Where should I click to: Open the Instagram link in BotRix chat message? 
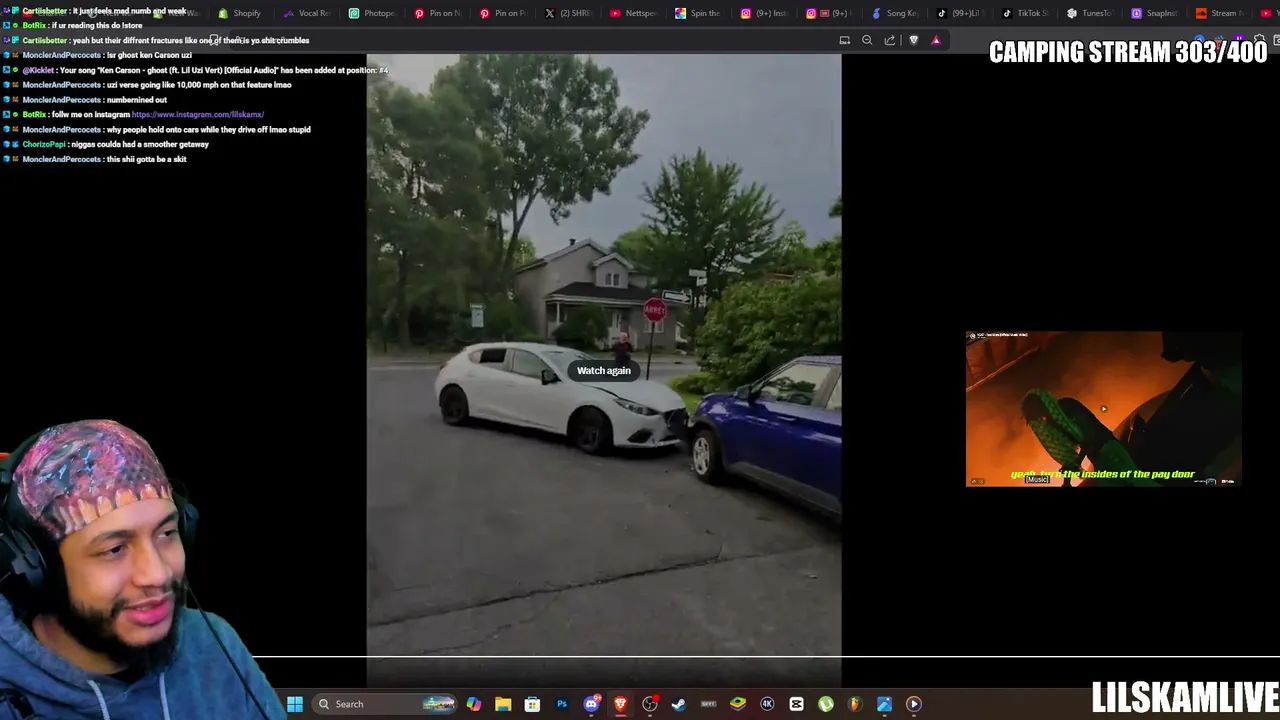coord(198,115)
